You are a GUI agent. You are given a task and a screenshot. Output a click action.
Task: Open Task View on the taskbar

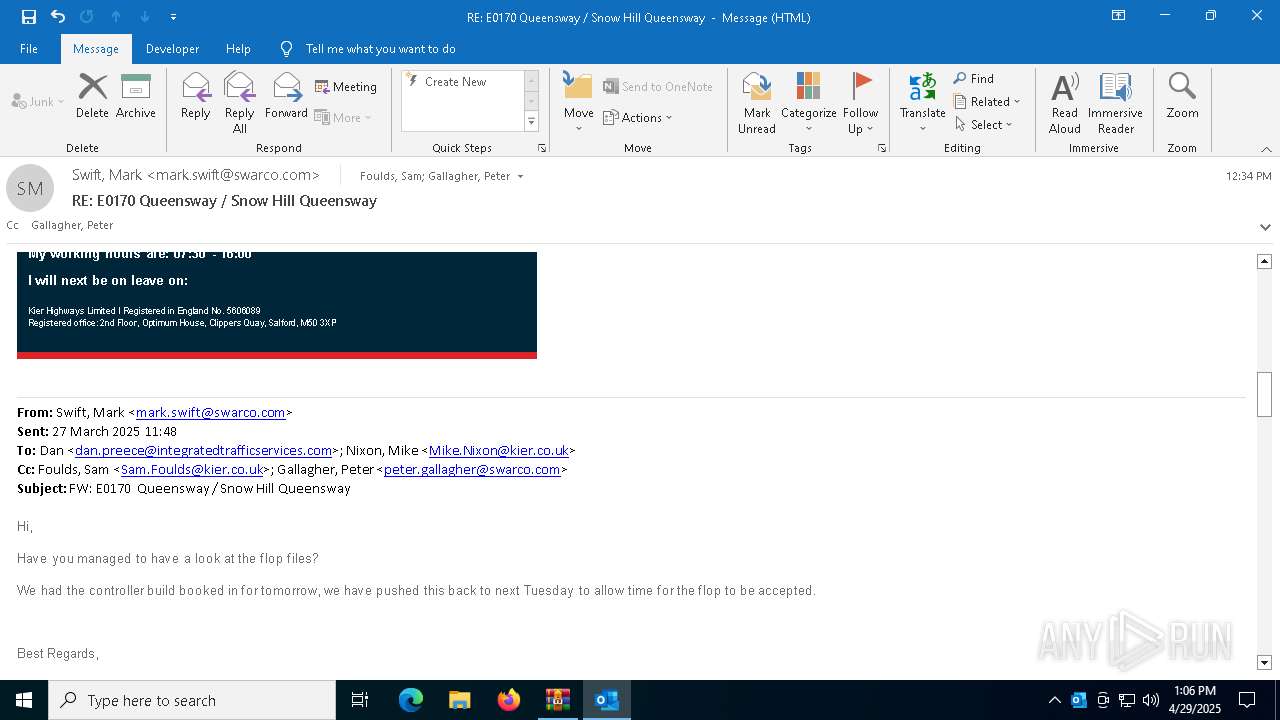pyautogui.click(x=360, y=700)
